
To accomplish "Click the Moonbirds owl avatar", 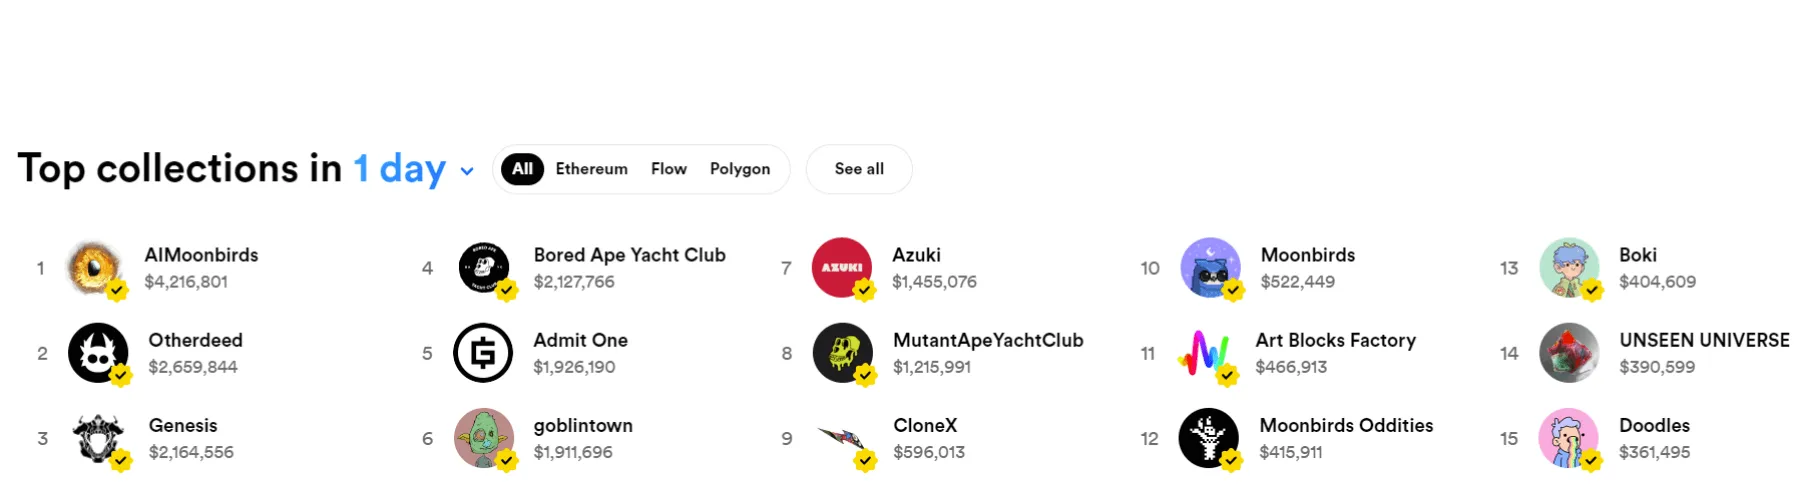I will [1210, 267].
